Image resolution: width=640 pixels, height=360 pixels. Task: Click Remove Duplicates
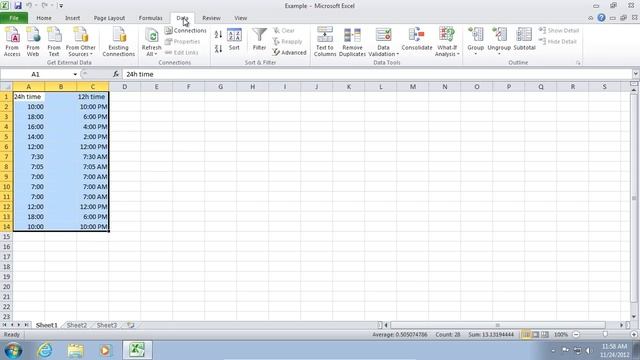[x=352, y=41]
